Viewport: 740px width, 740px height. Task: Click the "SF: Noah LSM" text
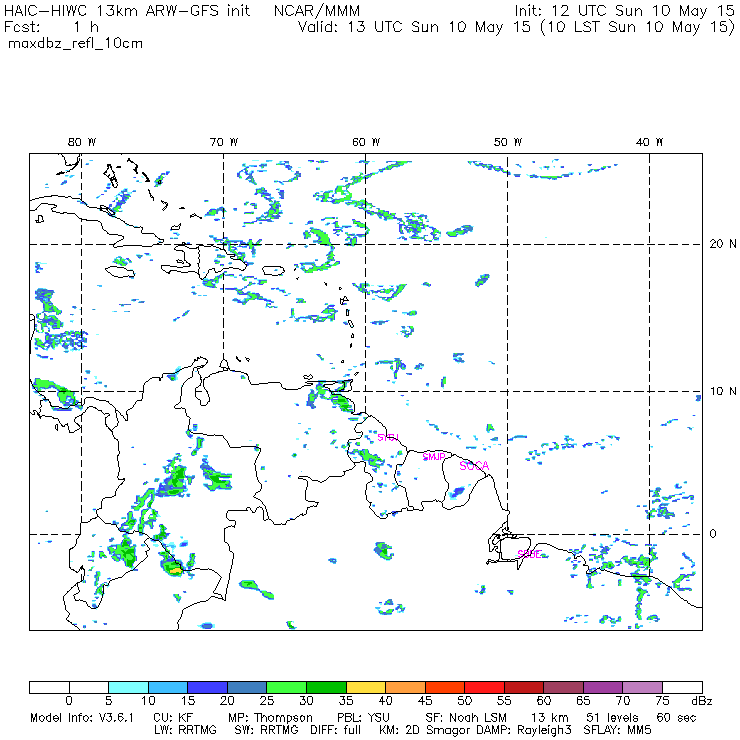[466, 718]
